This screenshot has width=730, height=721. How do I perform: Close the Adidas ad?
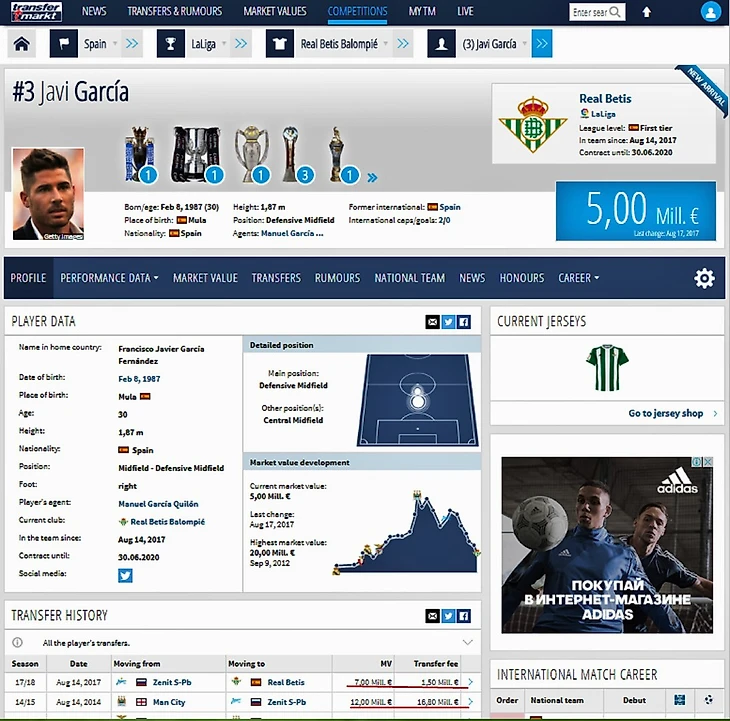tap(708, 462)
